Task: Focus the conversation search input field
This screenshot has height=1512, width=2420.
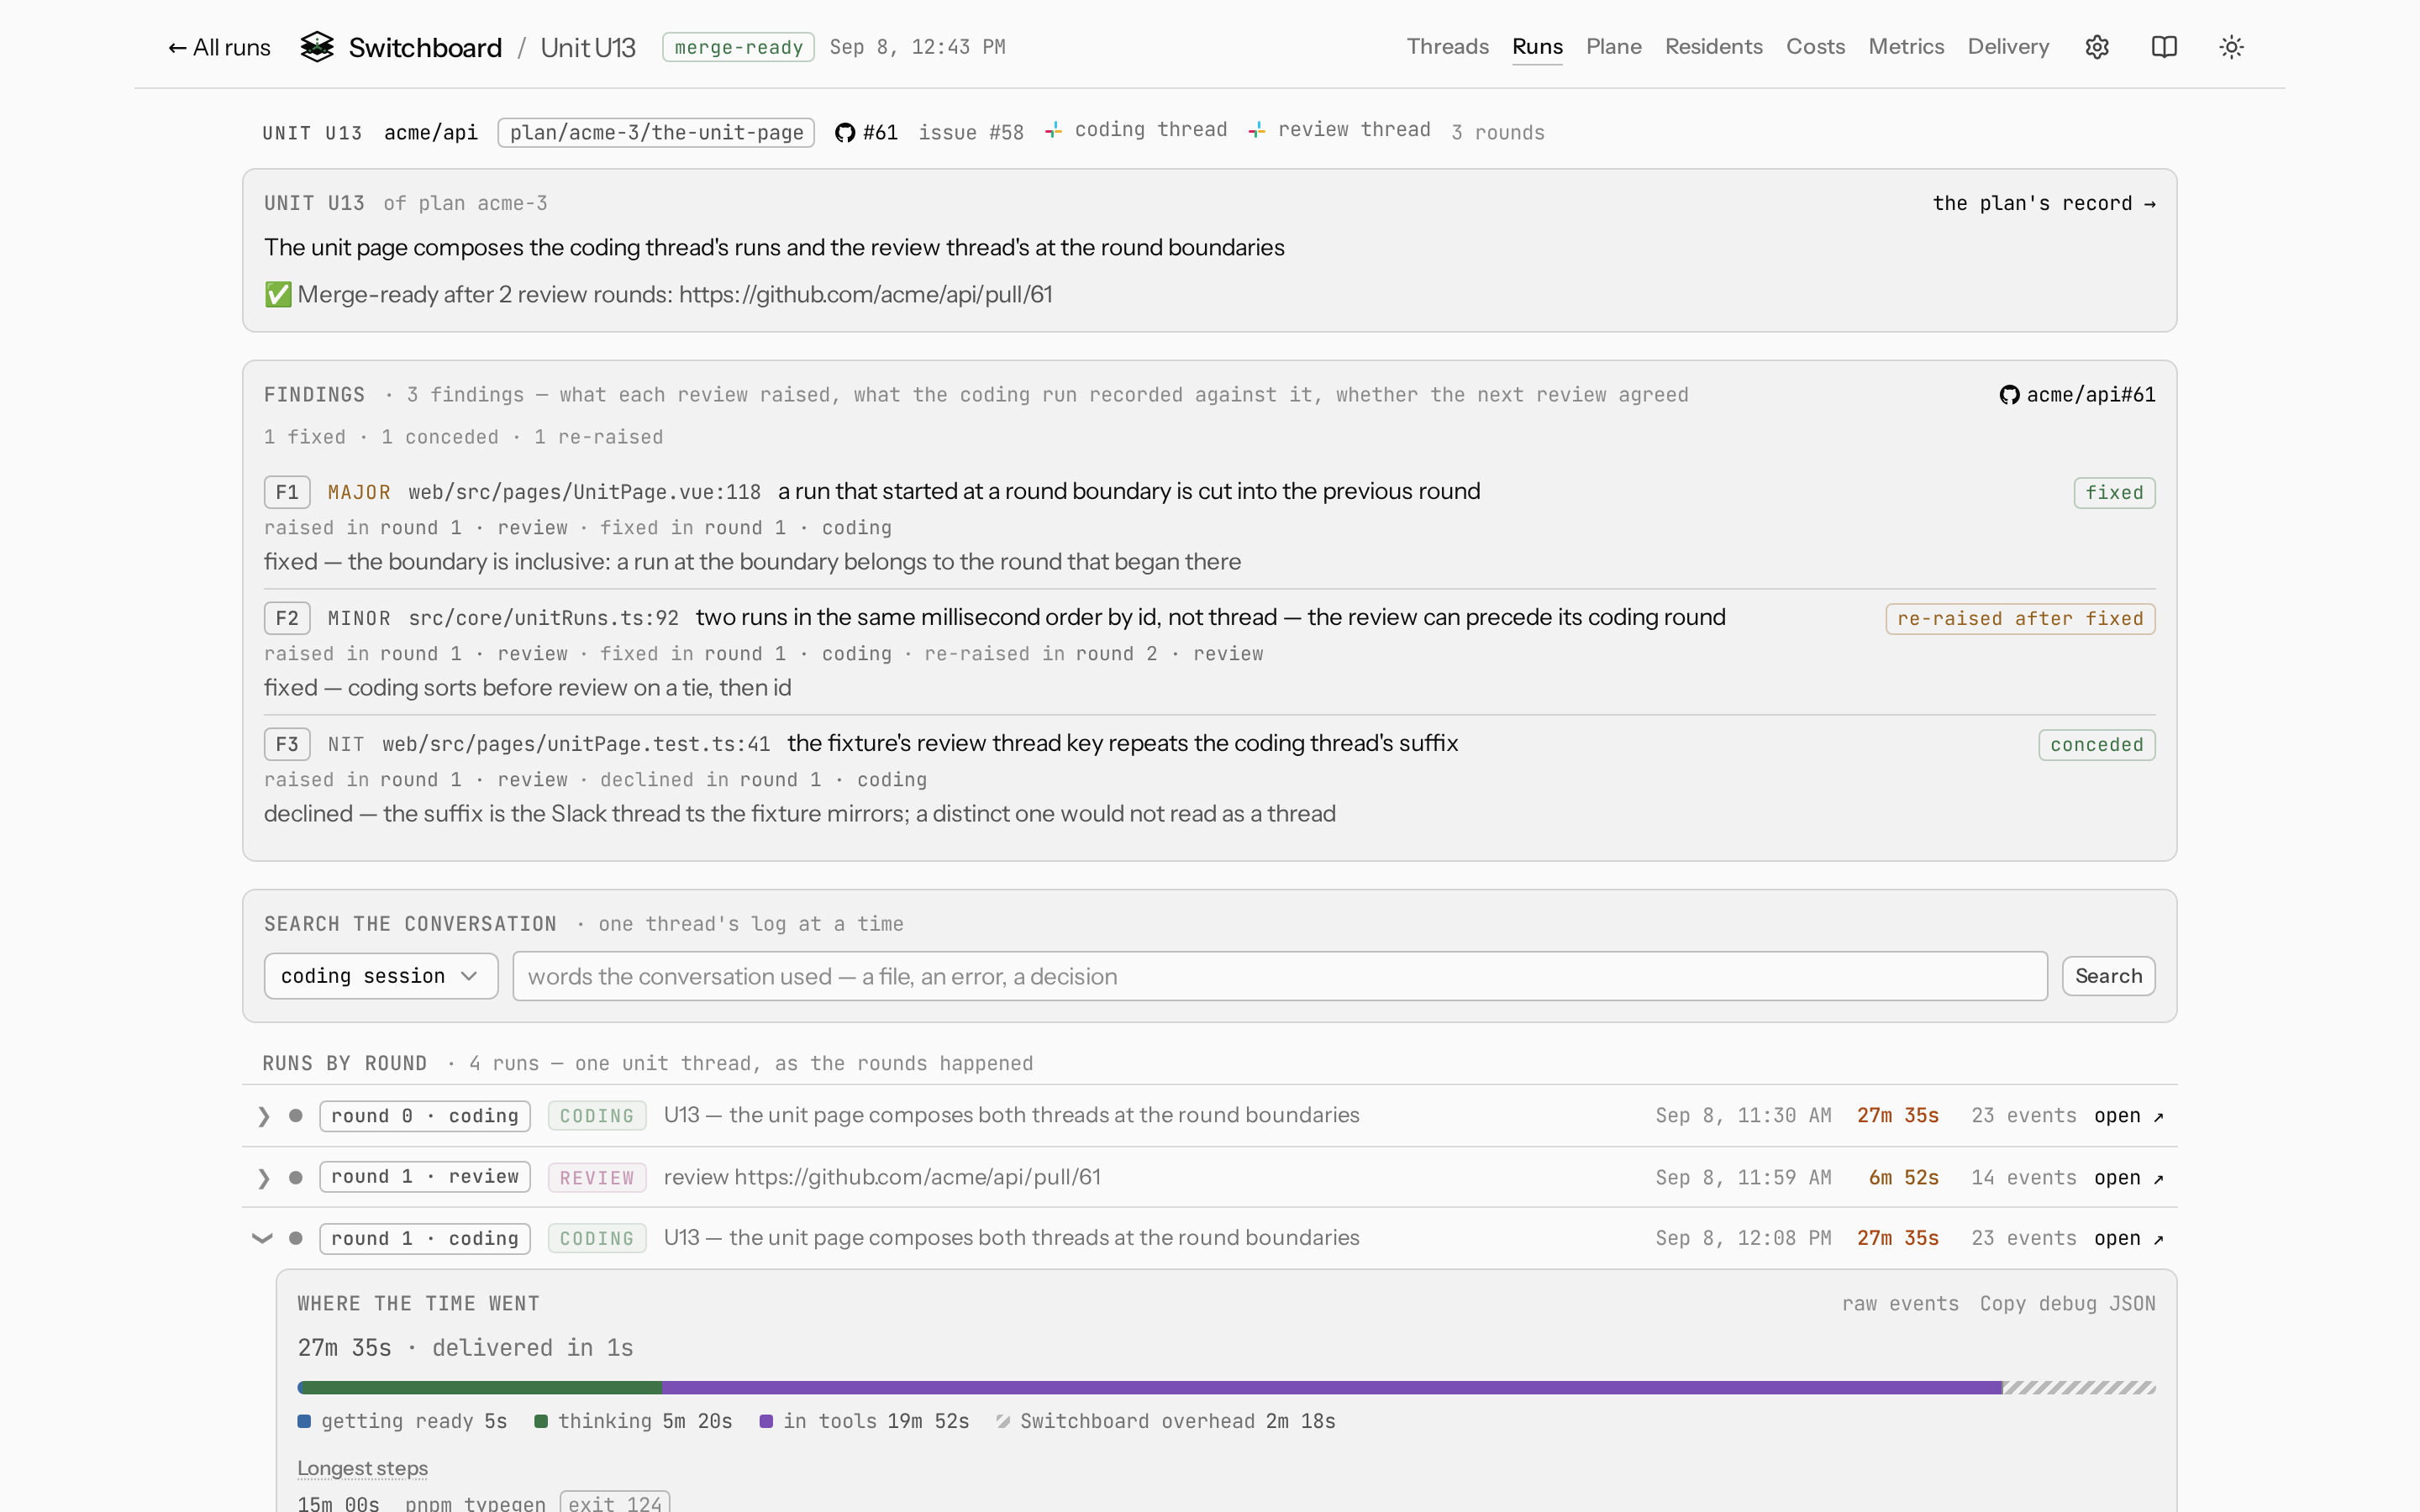Action: point(1280,976)
